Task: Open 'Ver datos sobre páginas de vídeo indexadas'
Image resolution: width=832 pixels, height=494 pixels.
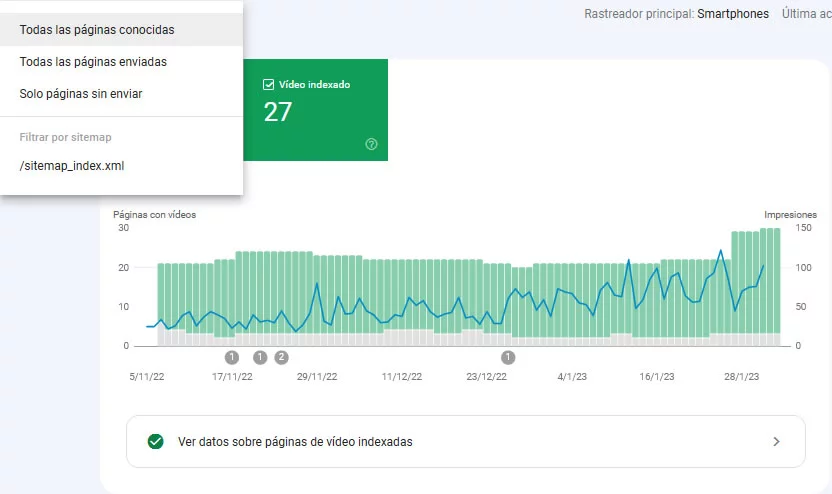Action: tap(465, 441)
